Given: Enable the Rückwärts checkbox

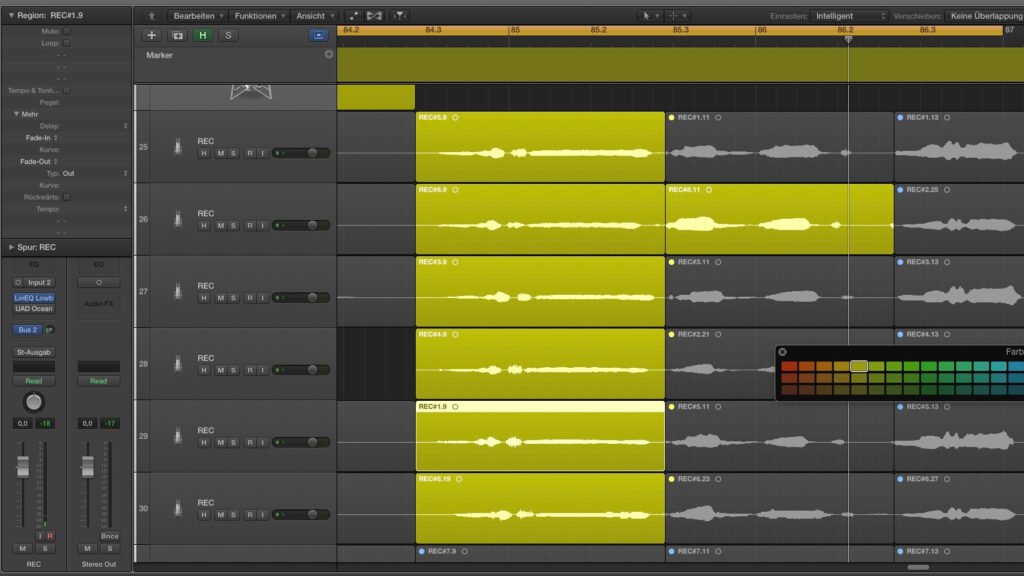Looking at the screenshot, I should (x=67, y=197).
